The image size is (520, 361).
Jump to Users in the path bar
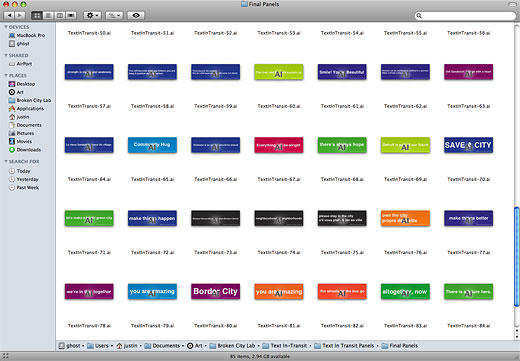pyautogui.click(x=98, y=346)
